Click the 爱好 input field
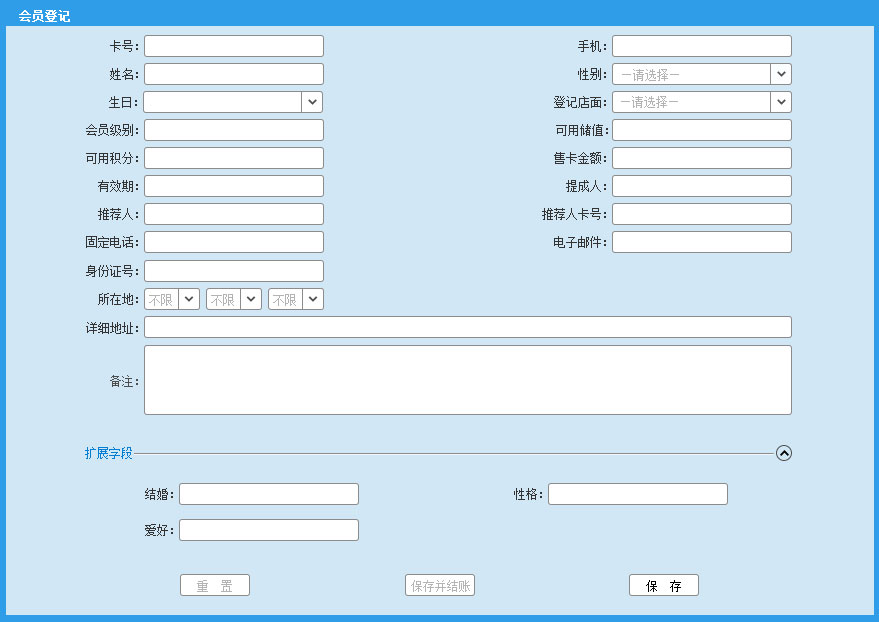The height and width of the screenshot is (622, 879). [268, 530]
